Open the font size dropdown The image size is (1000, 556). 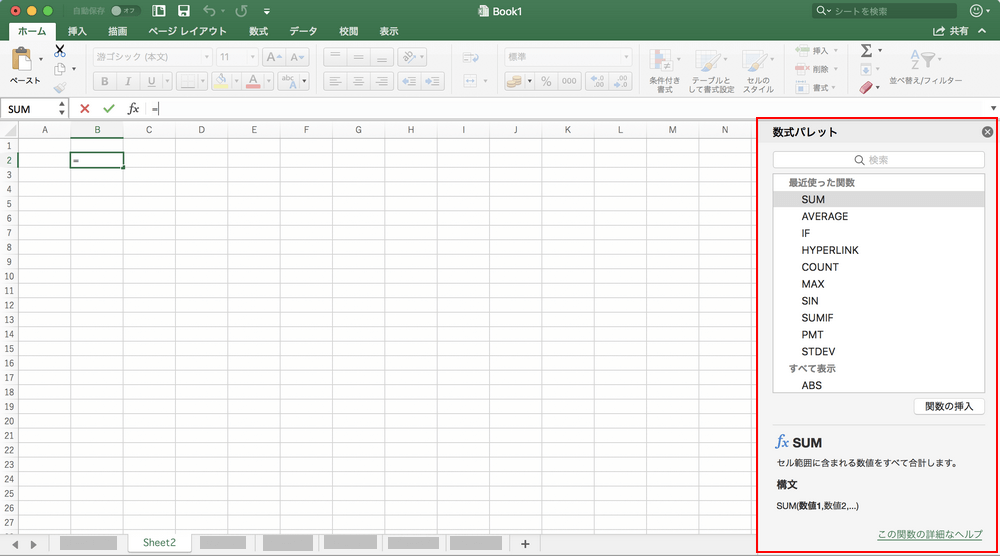pyautogui.click(x=253, y=57)
